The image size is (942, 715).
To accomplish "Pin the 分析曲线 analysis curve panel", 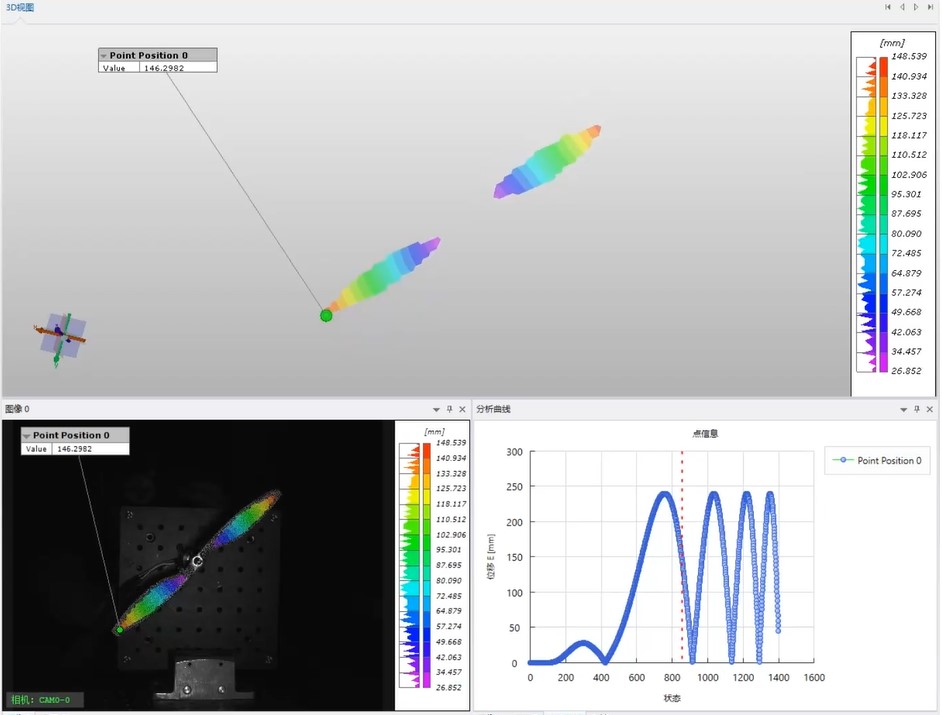I will tap(916, 410).
